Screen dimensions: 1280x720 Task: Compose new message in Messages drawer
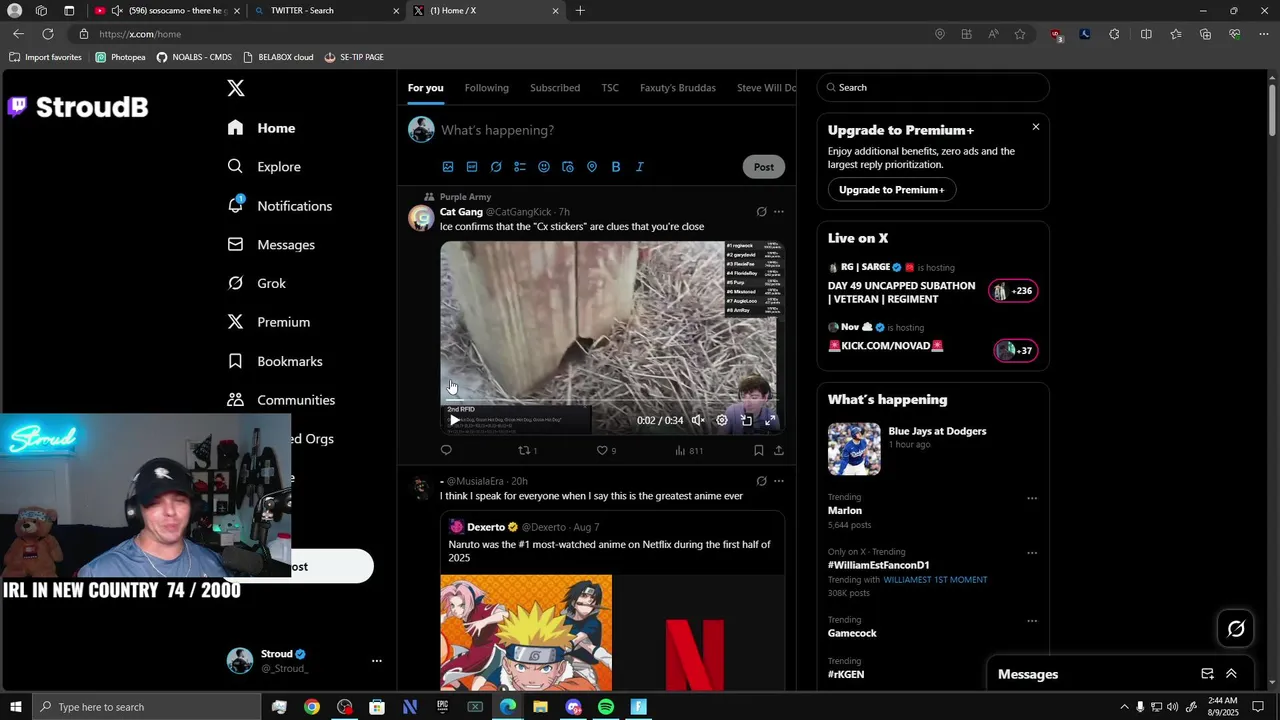pos(1207,674)
